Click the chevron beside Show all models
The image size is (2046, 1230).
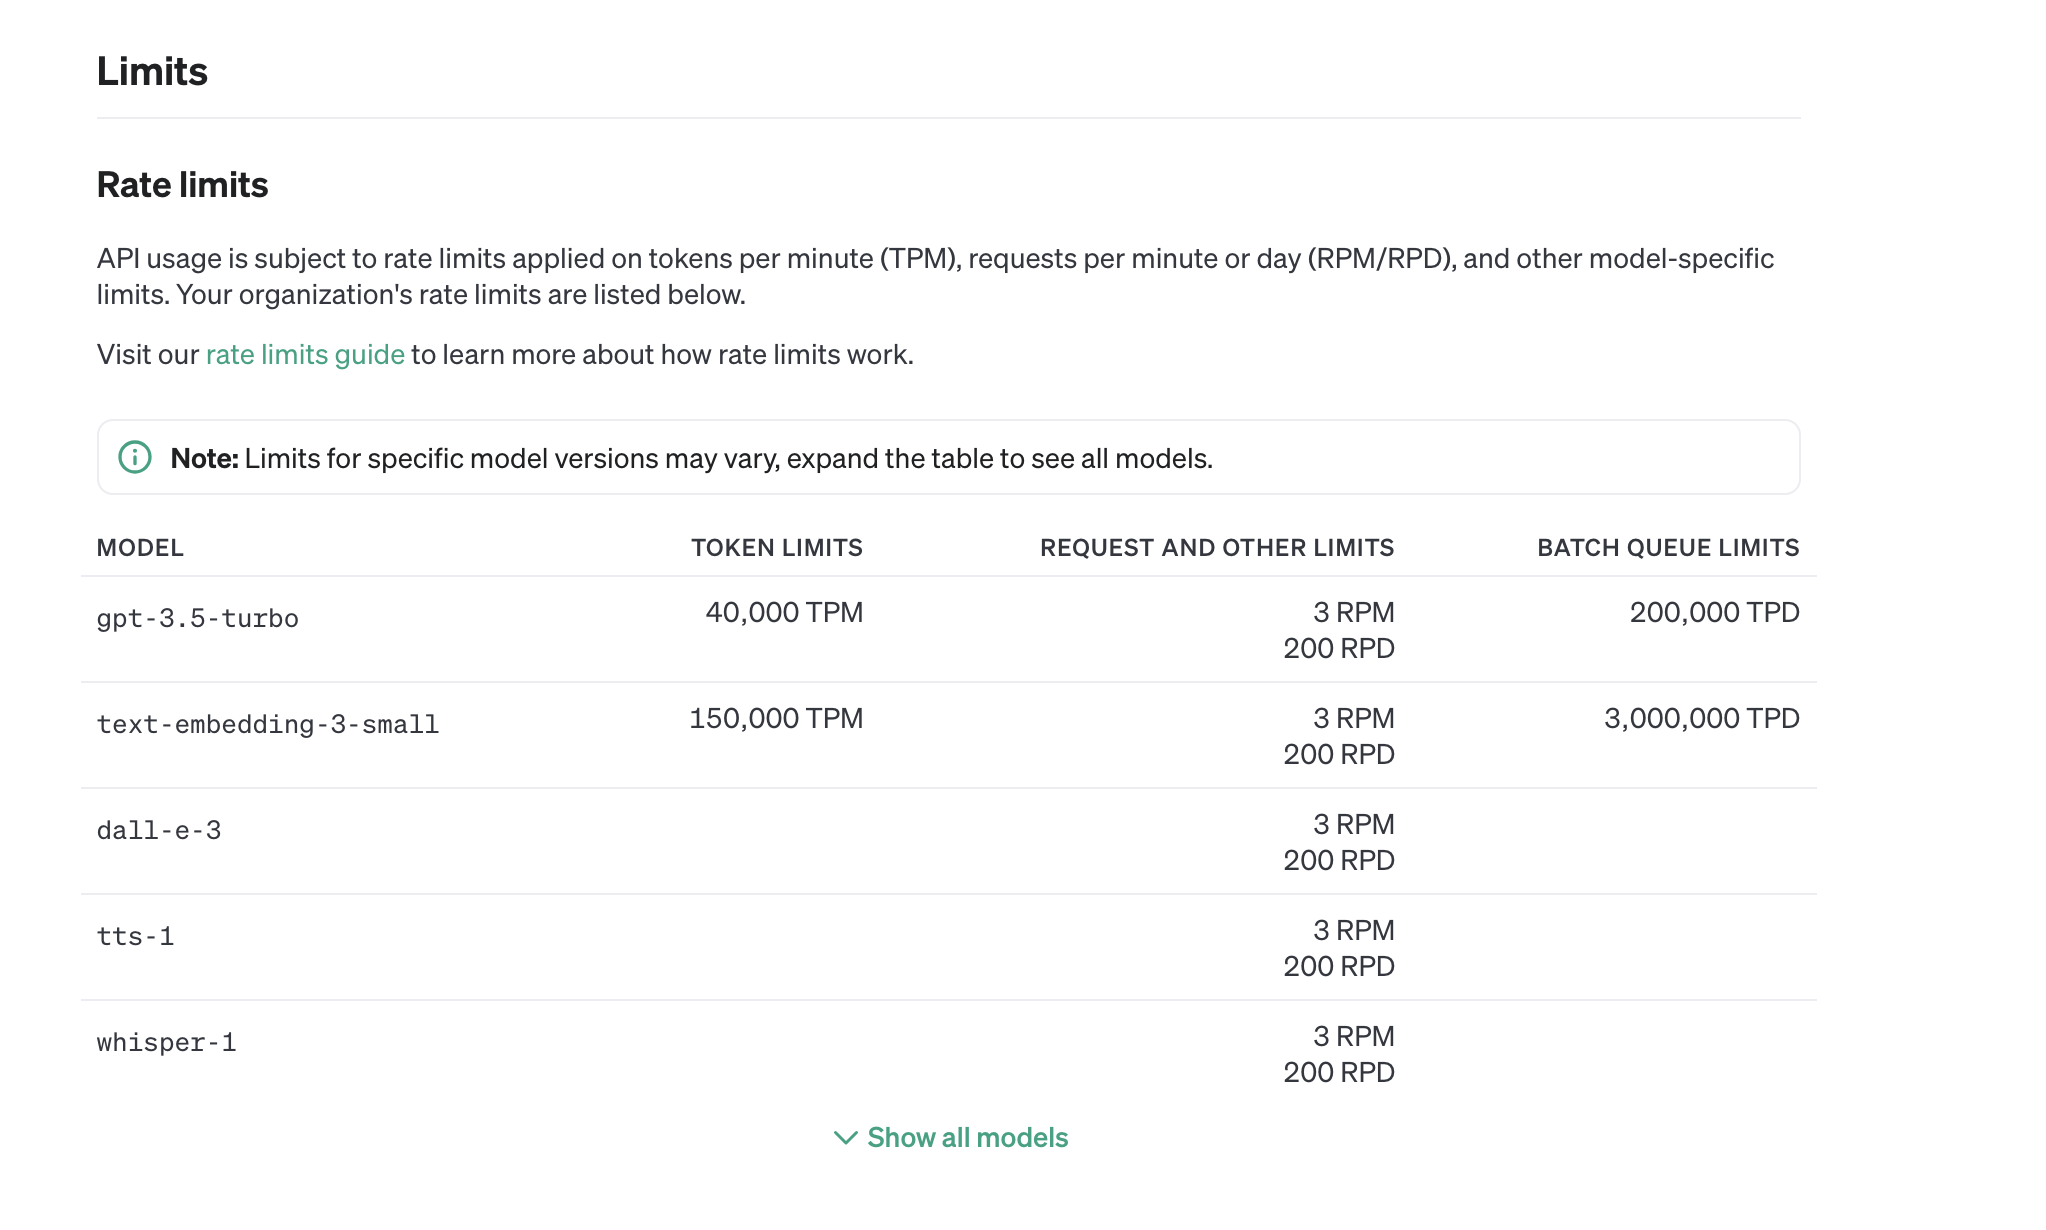pyautogui.click(x=845, y=1138)
